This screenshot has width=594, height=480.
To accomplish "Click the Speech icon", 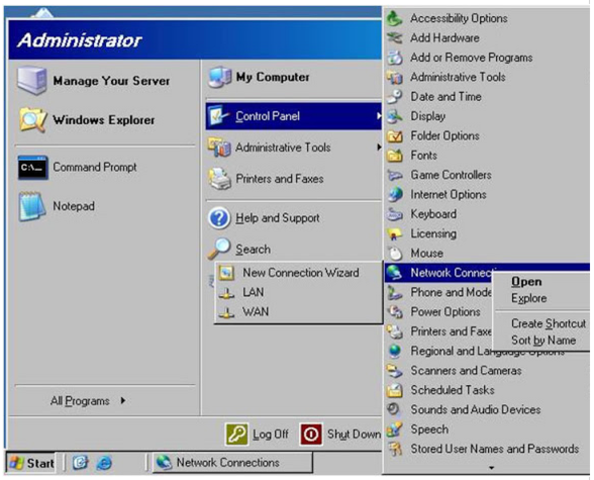I will [394, 429].
